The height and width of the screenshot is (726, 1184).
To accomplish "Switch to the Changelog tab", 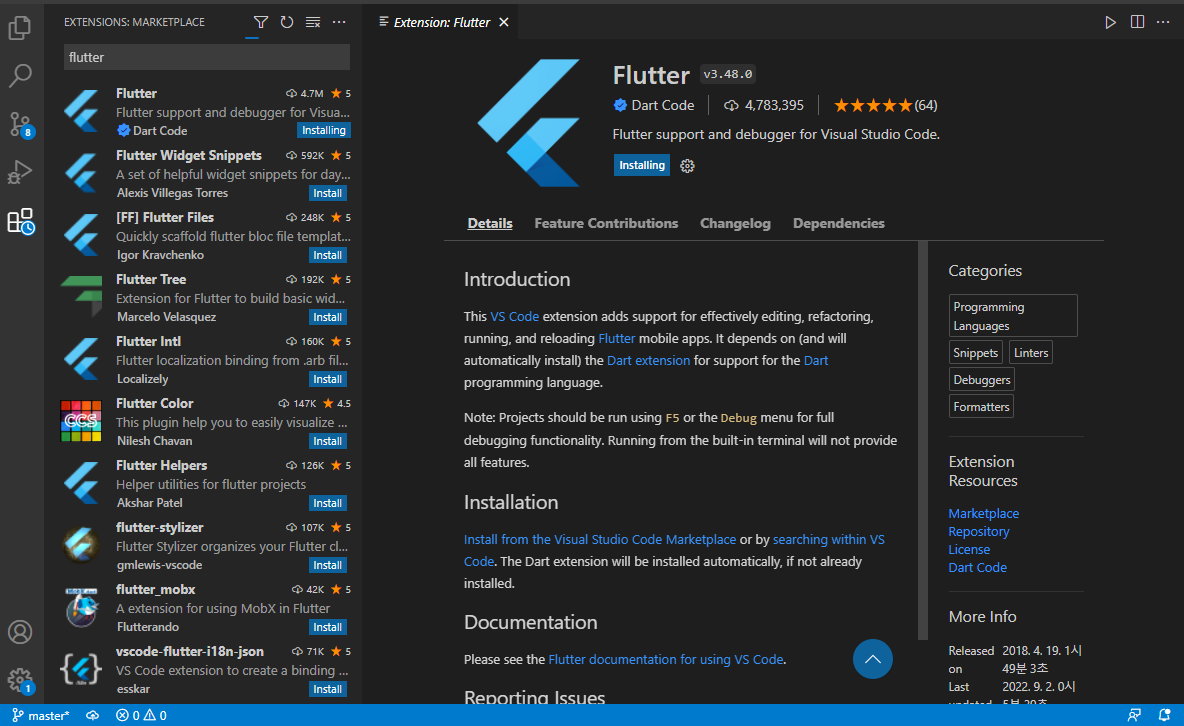I will click(x=735, y=224).
